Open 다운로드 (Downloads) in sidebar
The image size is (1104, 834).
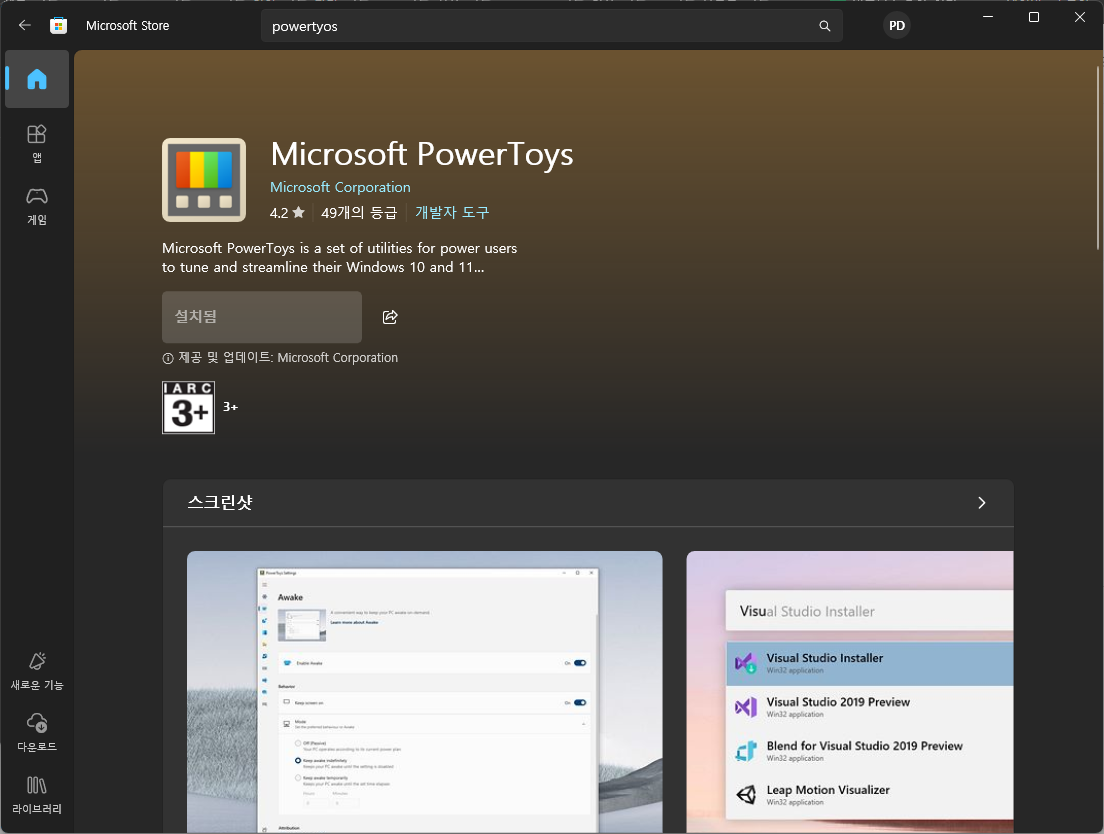tap(37, 732)
